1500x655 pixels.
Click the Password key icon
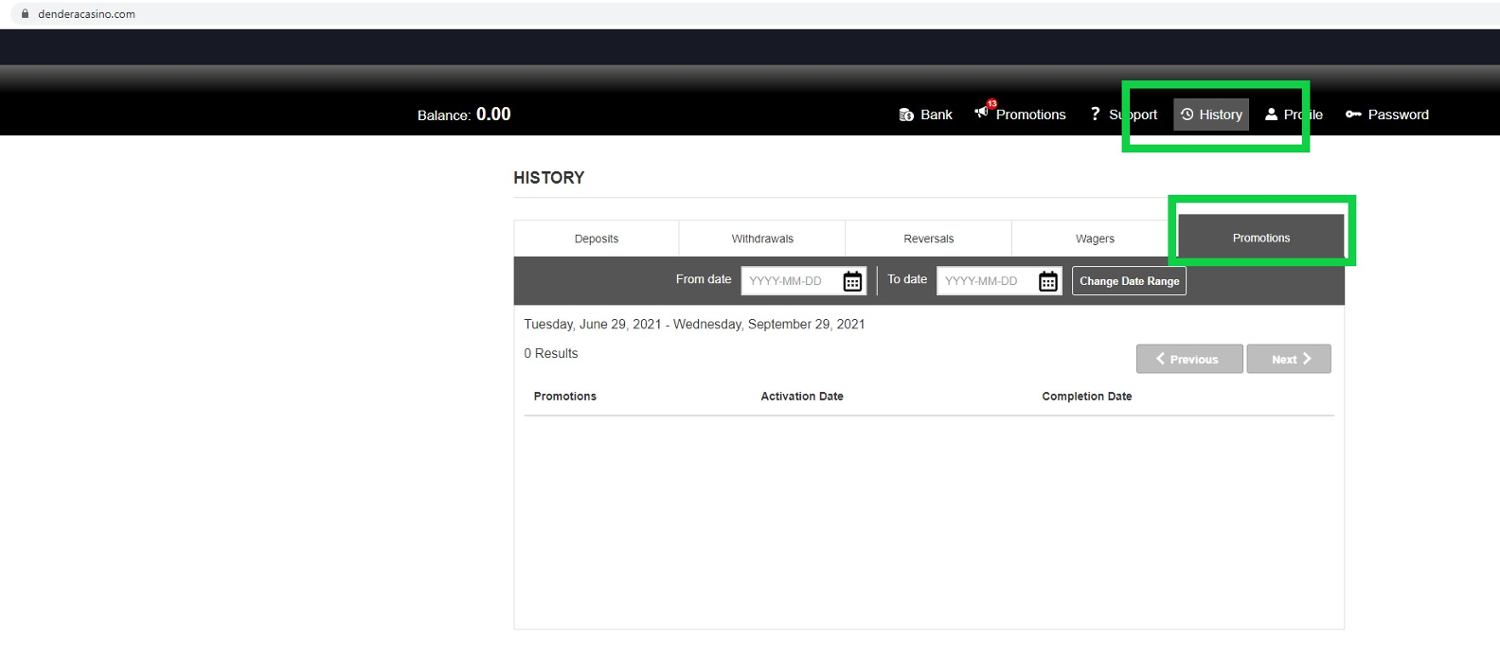(1353, 115)
